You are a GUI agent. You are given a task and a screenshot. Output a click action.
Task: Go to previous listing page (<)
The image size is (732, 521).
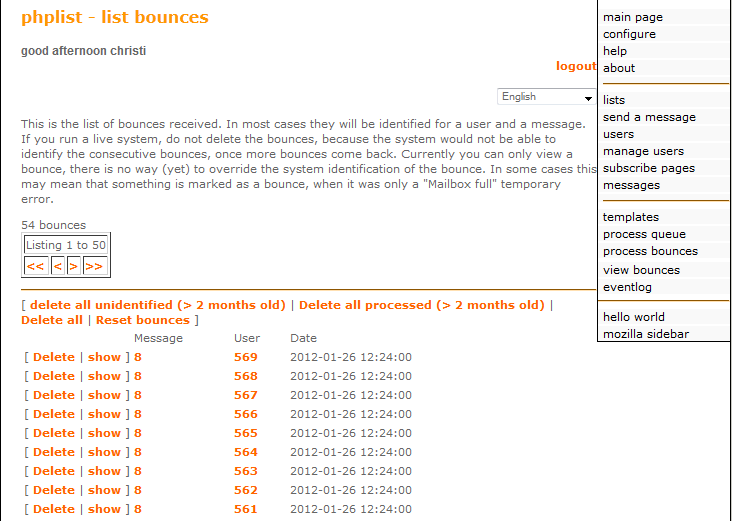tap(58, 266)
